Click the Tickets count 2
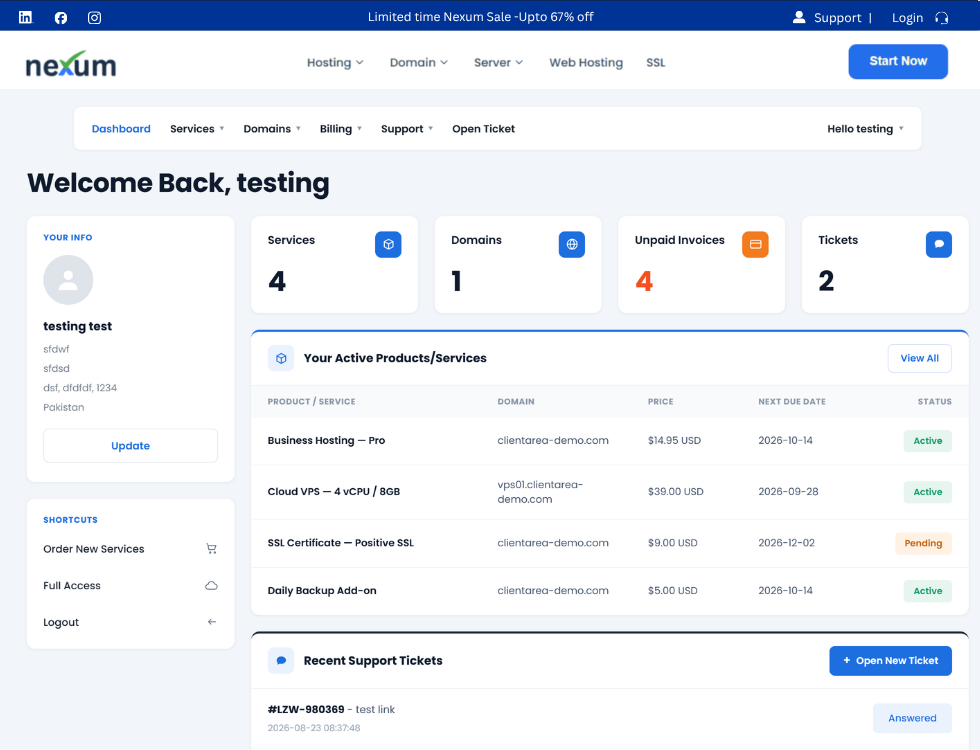This screenshot has height=750, width=980. pyautogui.click(x=826, y=281)
